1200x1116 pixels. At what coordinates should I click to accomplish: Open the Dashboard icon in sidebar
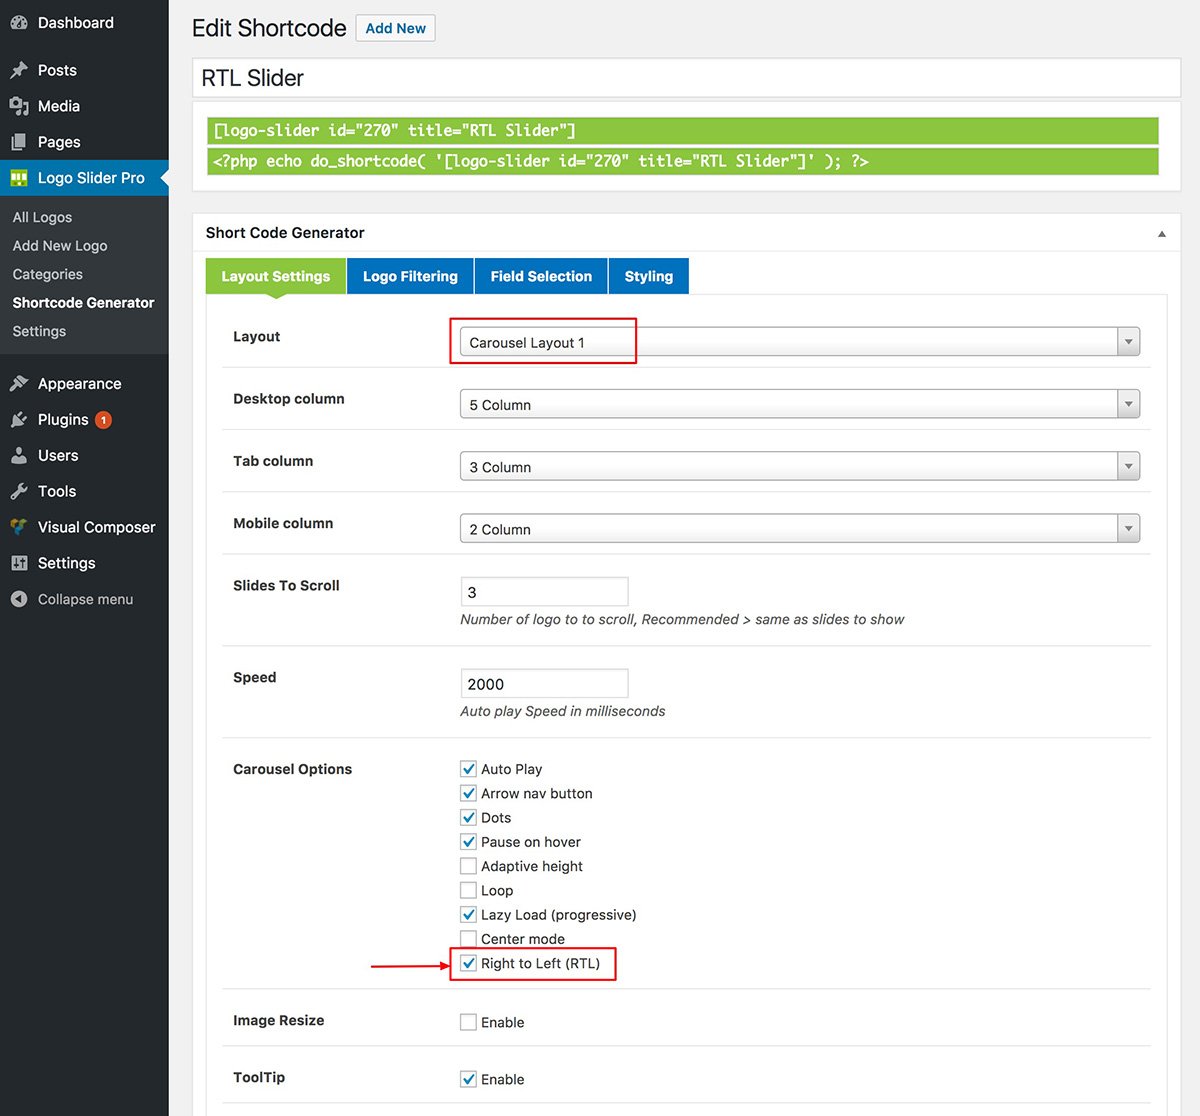18,23
